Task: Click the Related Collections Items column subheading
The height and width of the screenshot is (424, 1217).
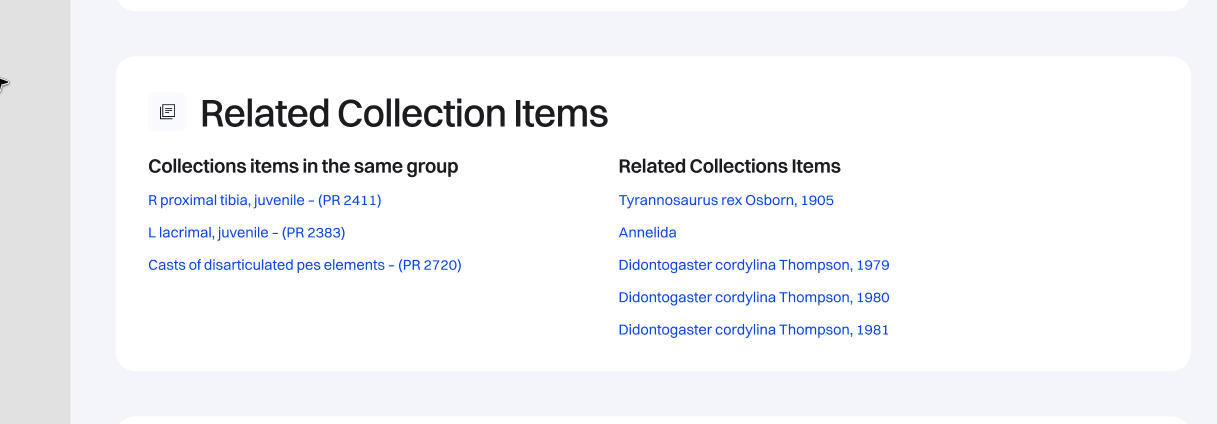Action: [x=729, y=167]
